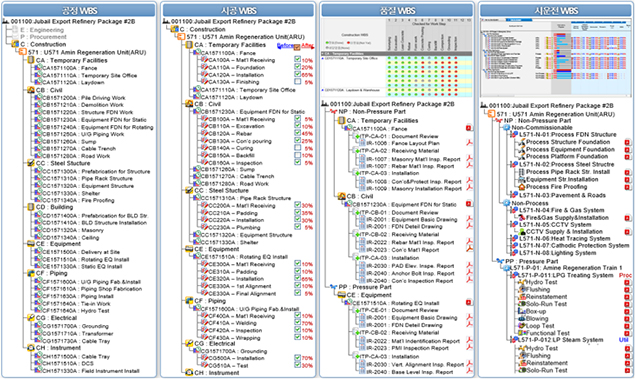Click the CF : Piping icon in 공정 WBS
This screenshot has width=635, height=379.
pos(30,273)
